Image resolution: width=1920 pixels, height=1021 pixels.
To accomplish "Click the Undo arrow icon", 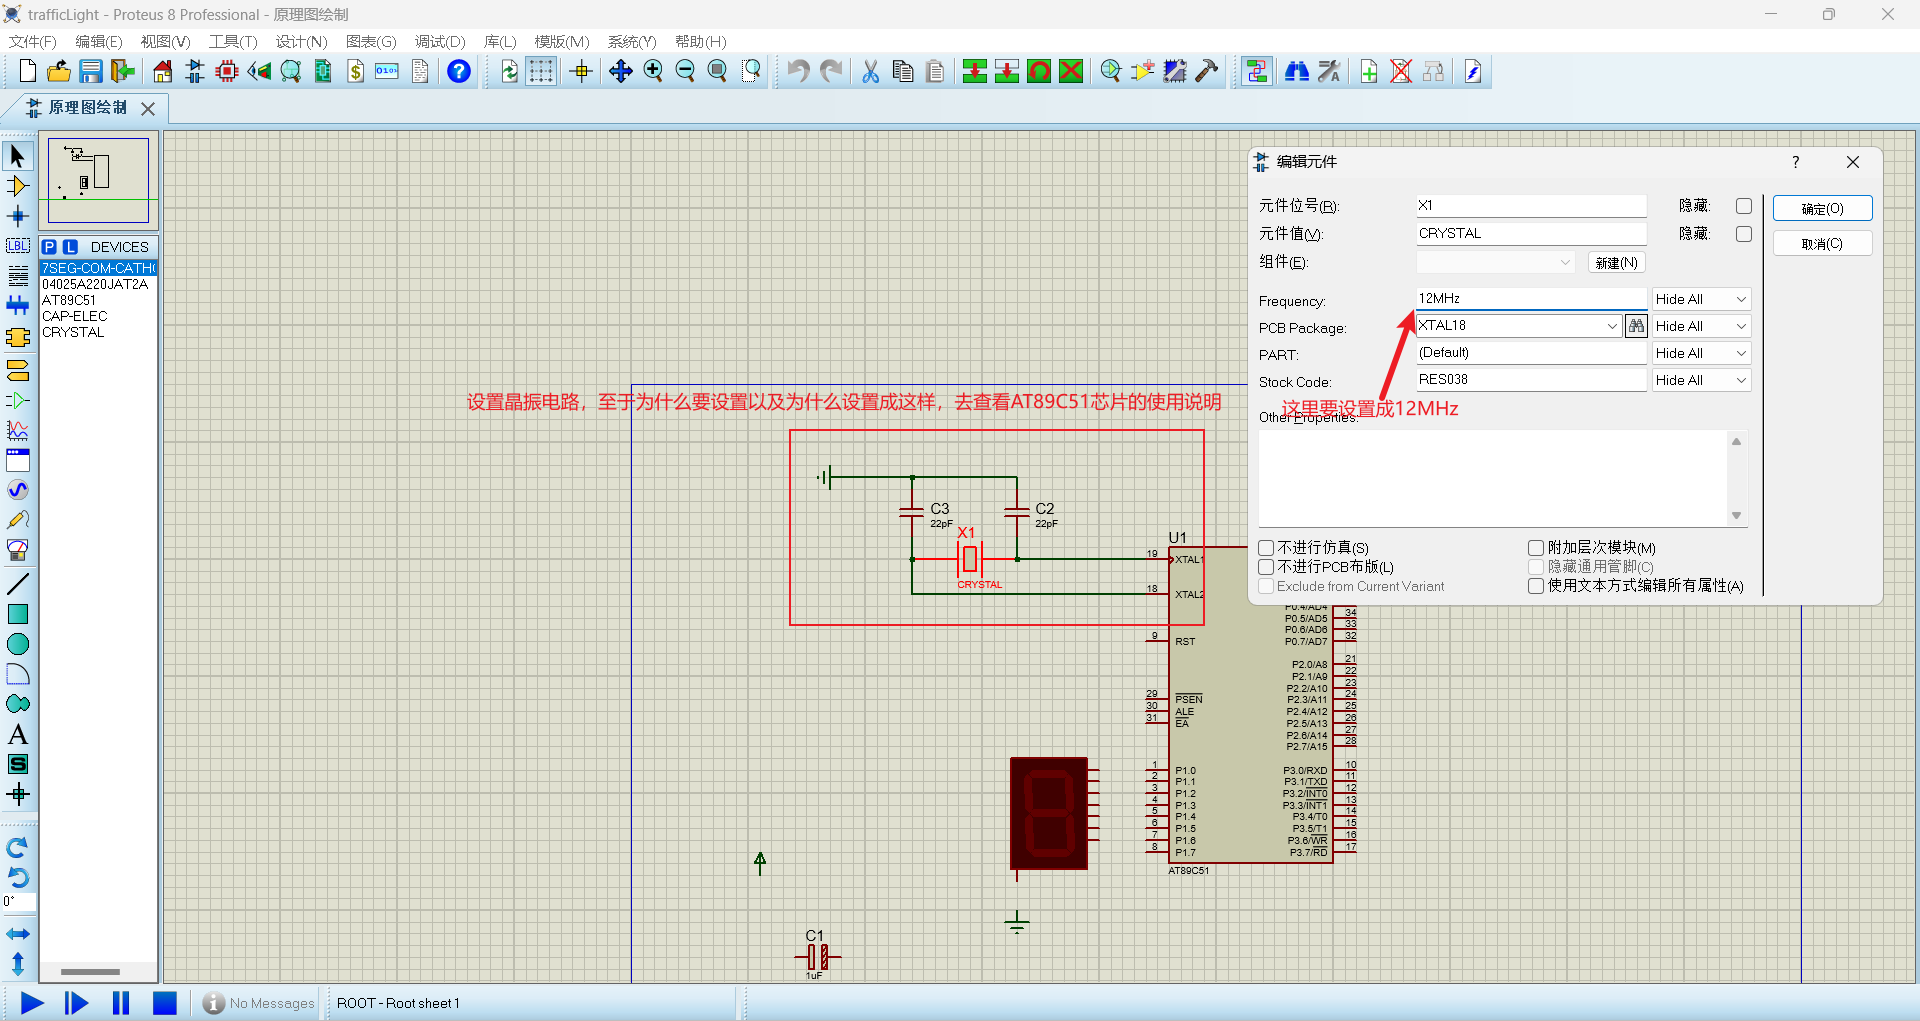I will pos(798,71).
